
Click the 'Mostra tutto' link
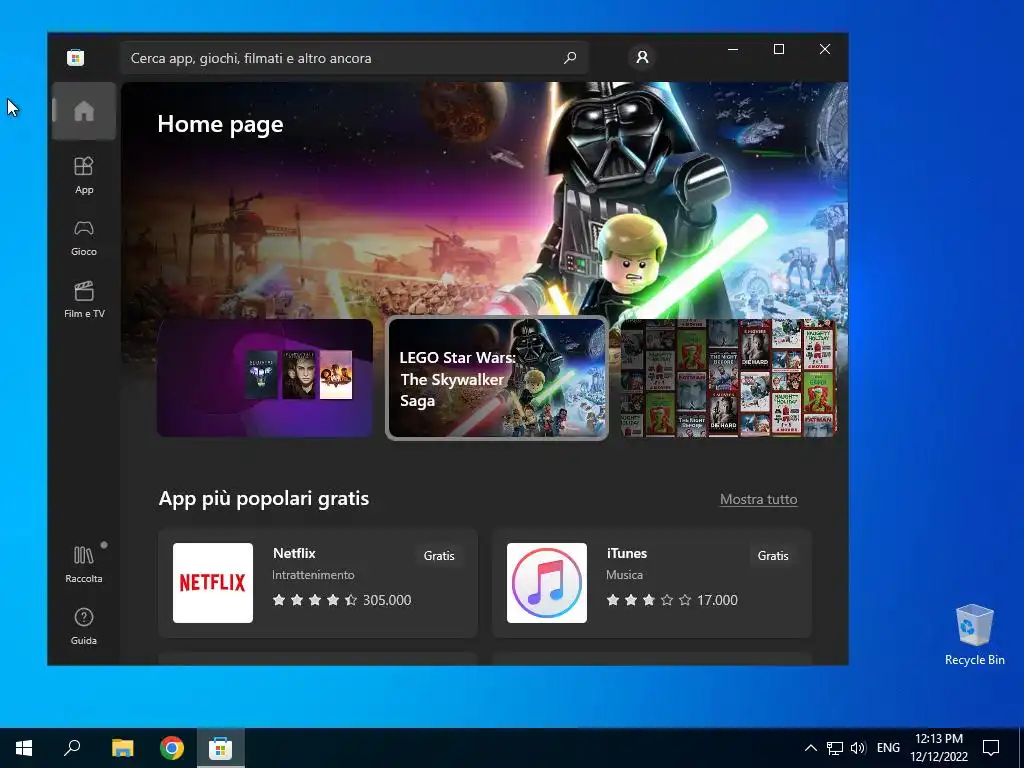pos(758,500)
